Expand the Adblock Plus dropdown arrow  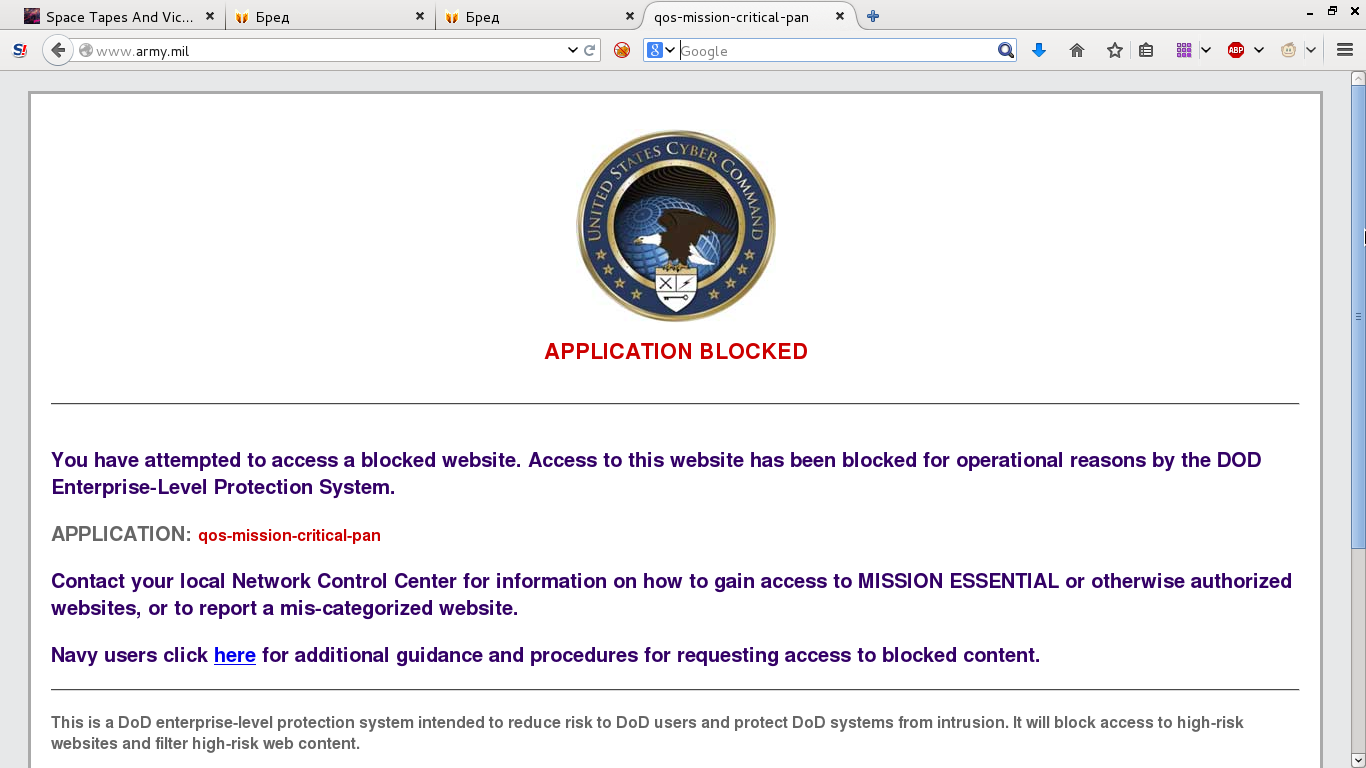point(1259,50)
